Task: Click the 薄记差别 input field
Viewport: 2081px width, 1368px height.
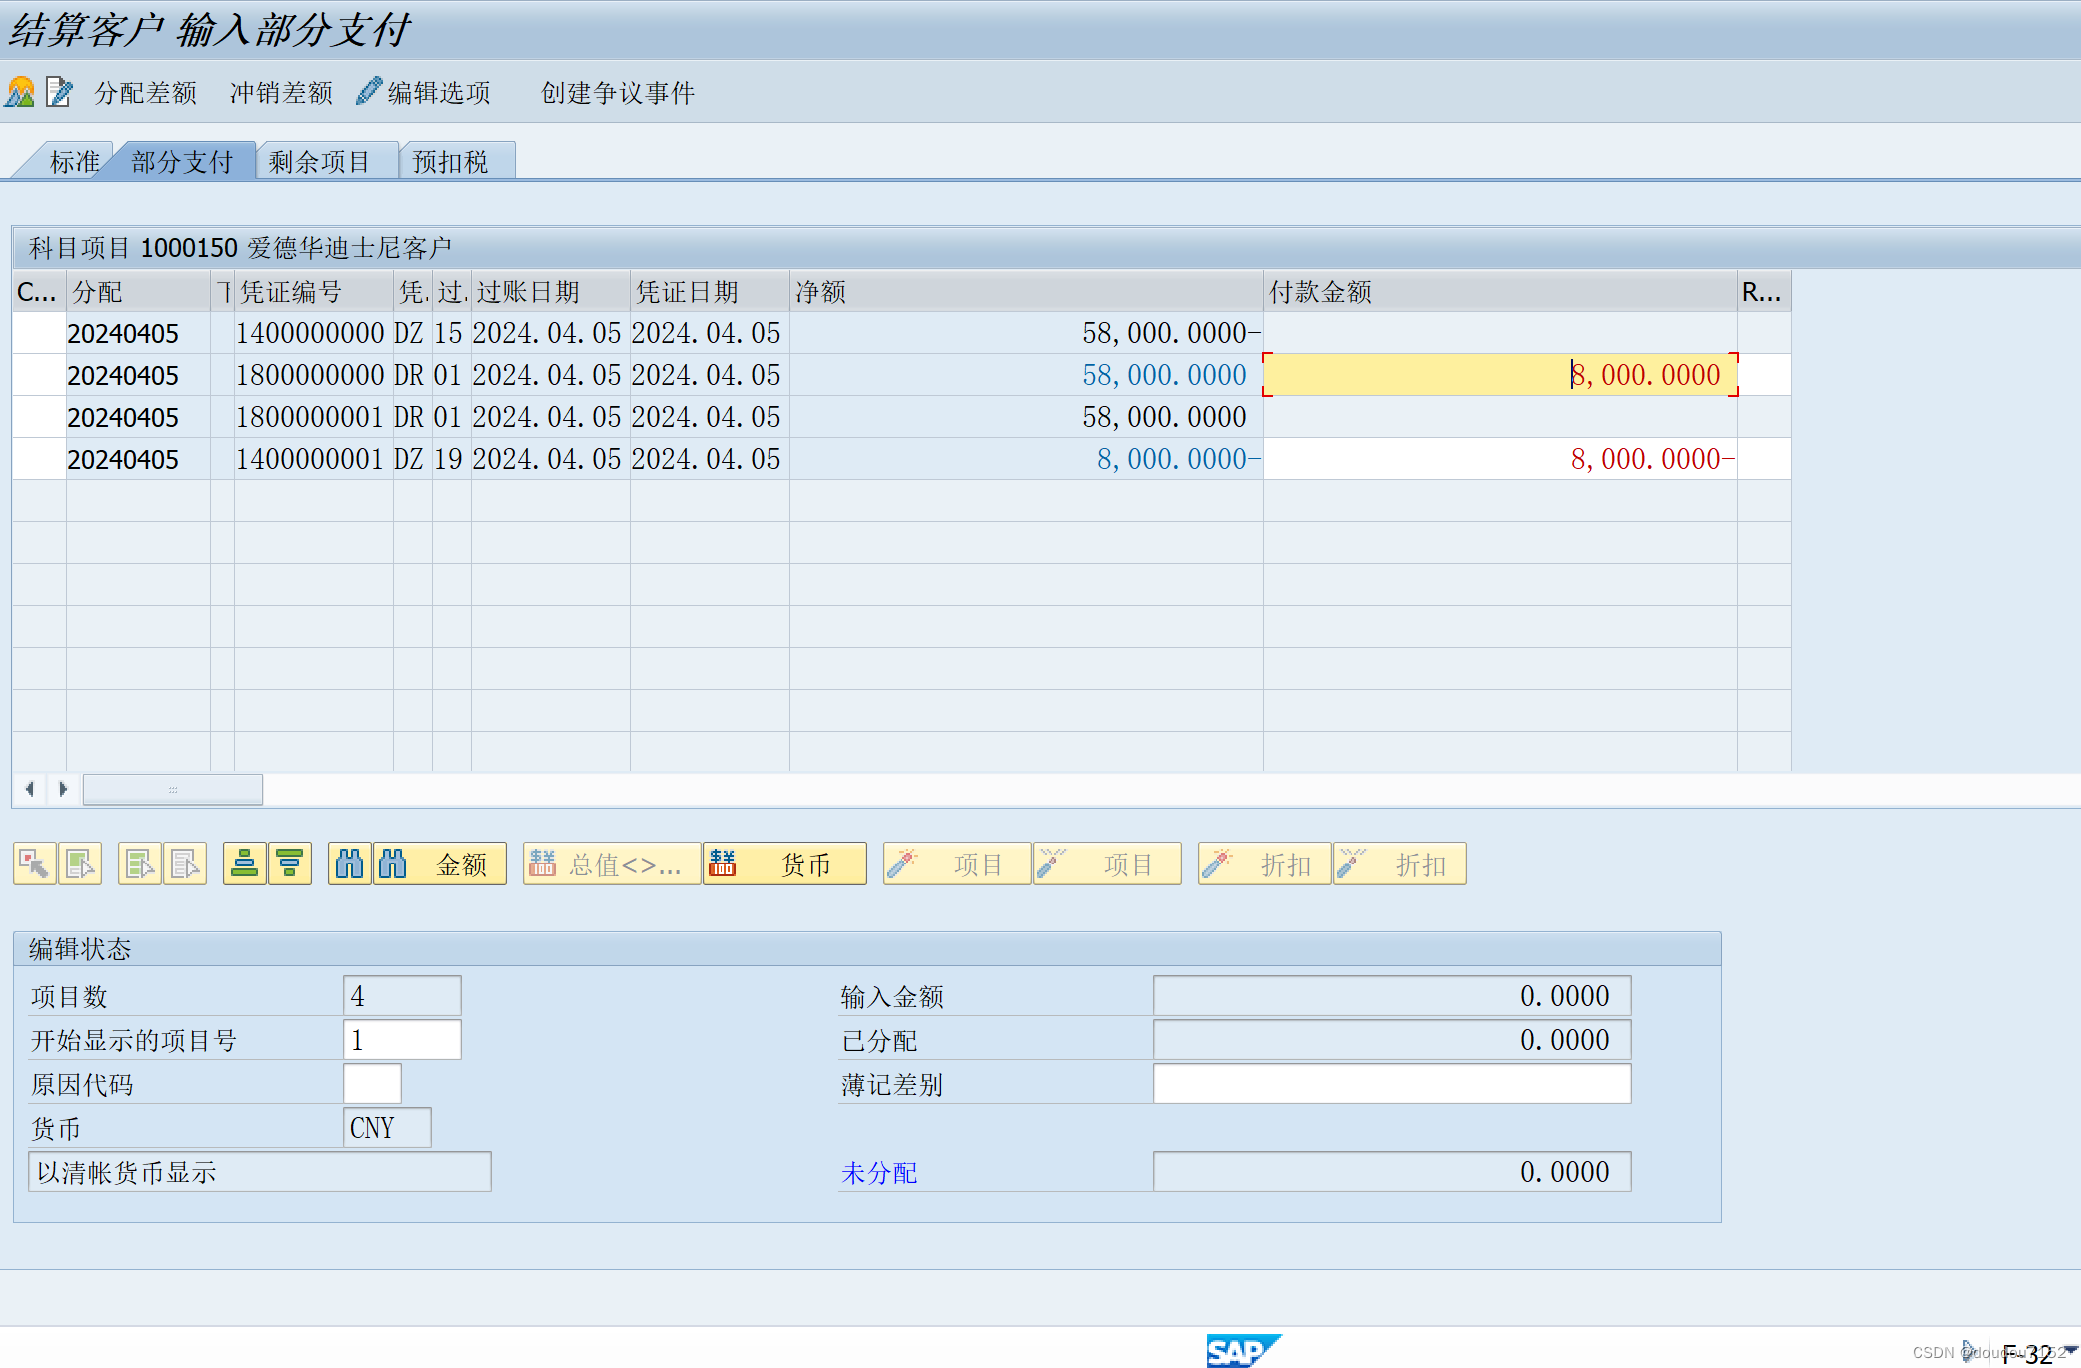Action: click(x=1391, y=1084)
